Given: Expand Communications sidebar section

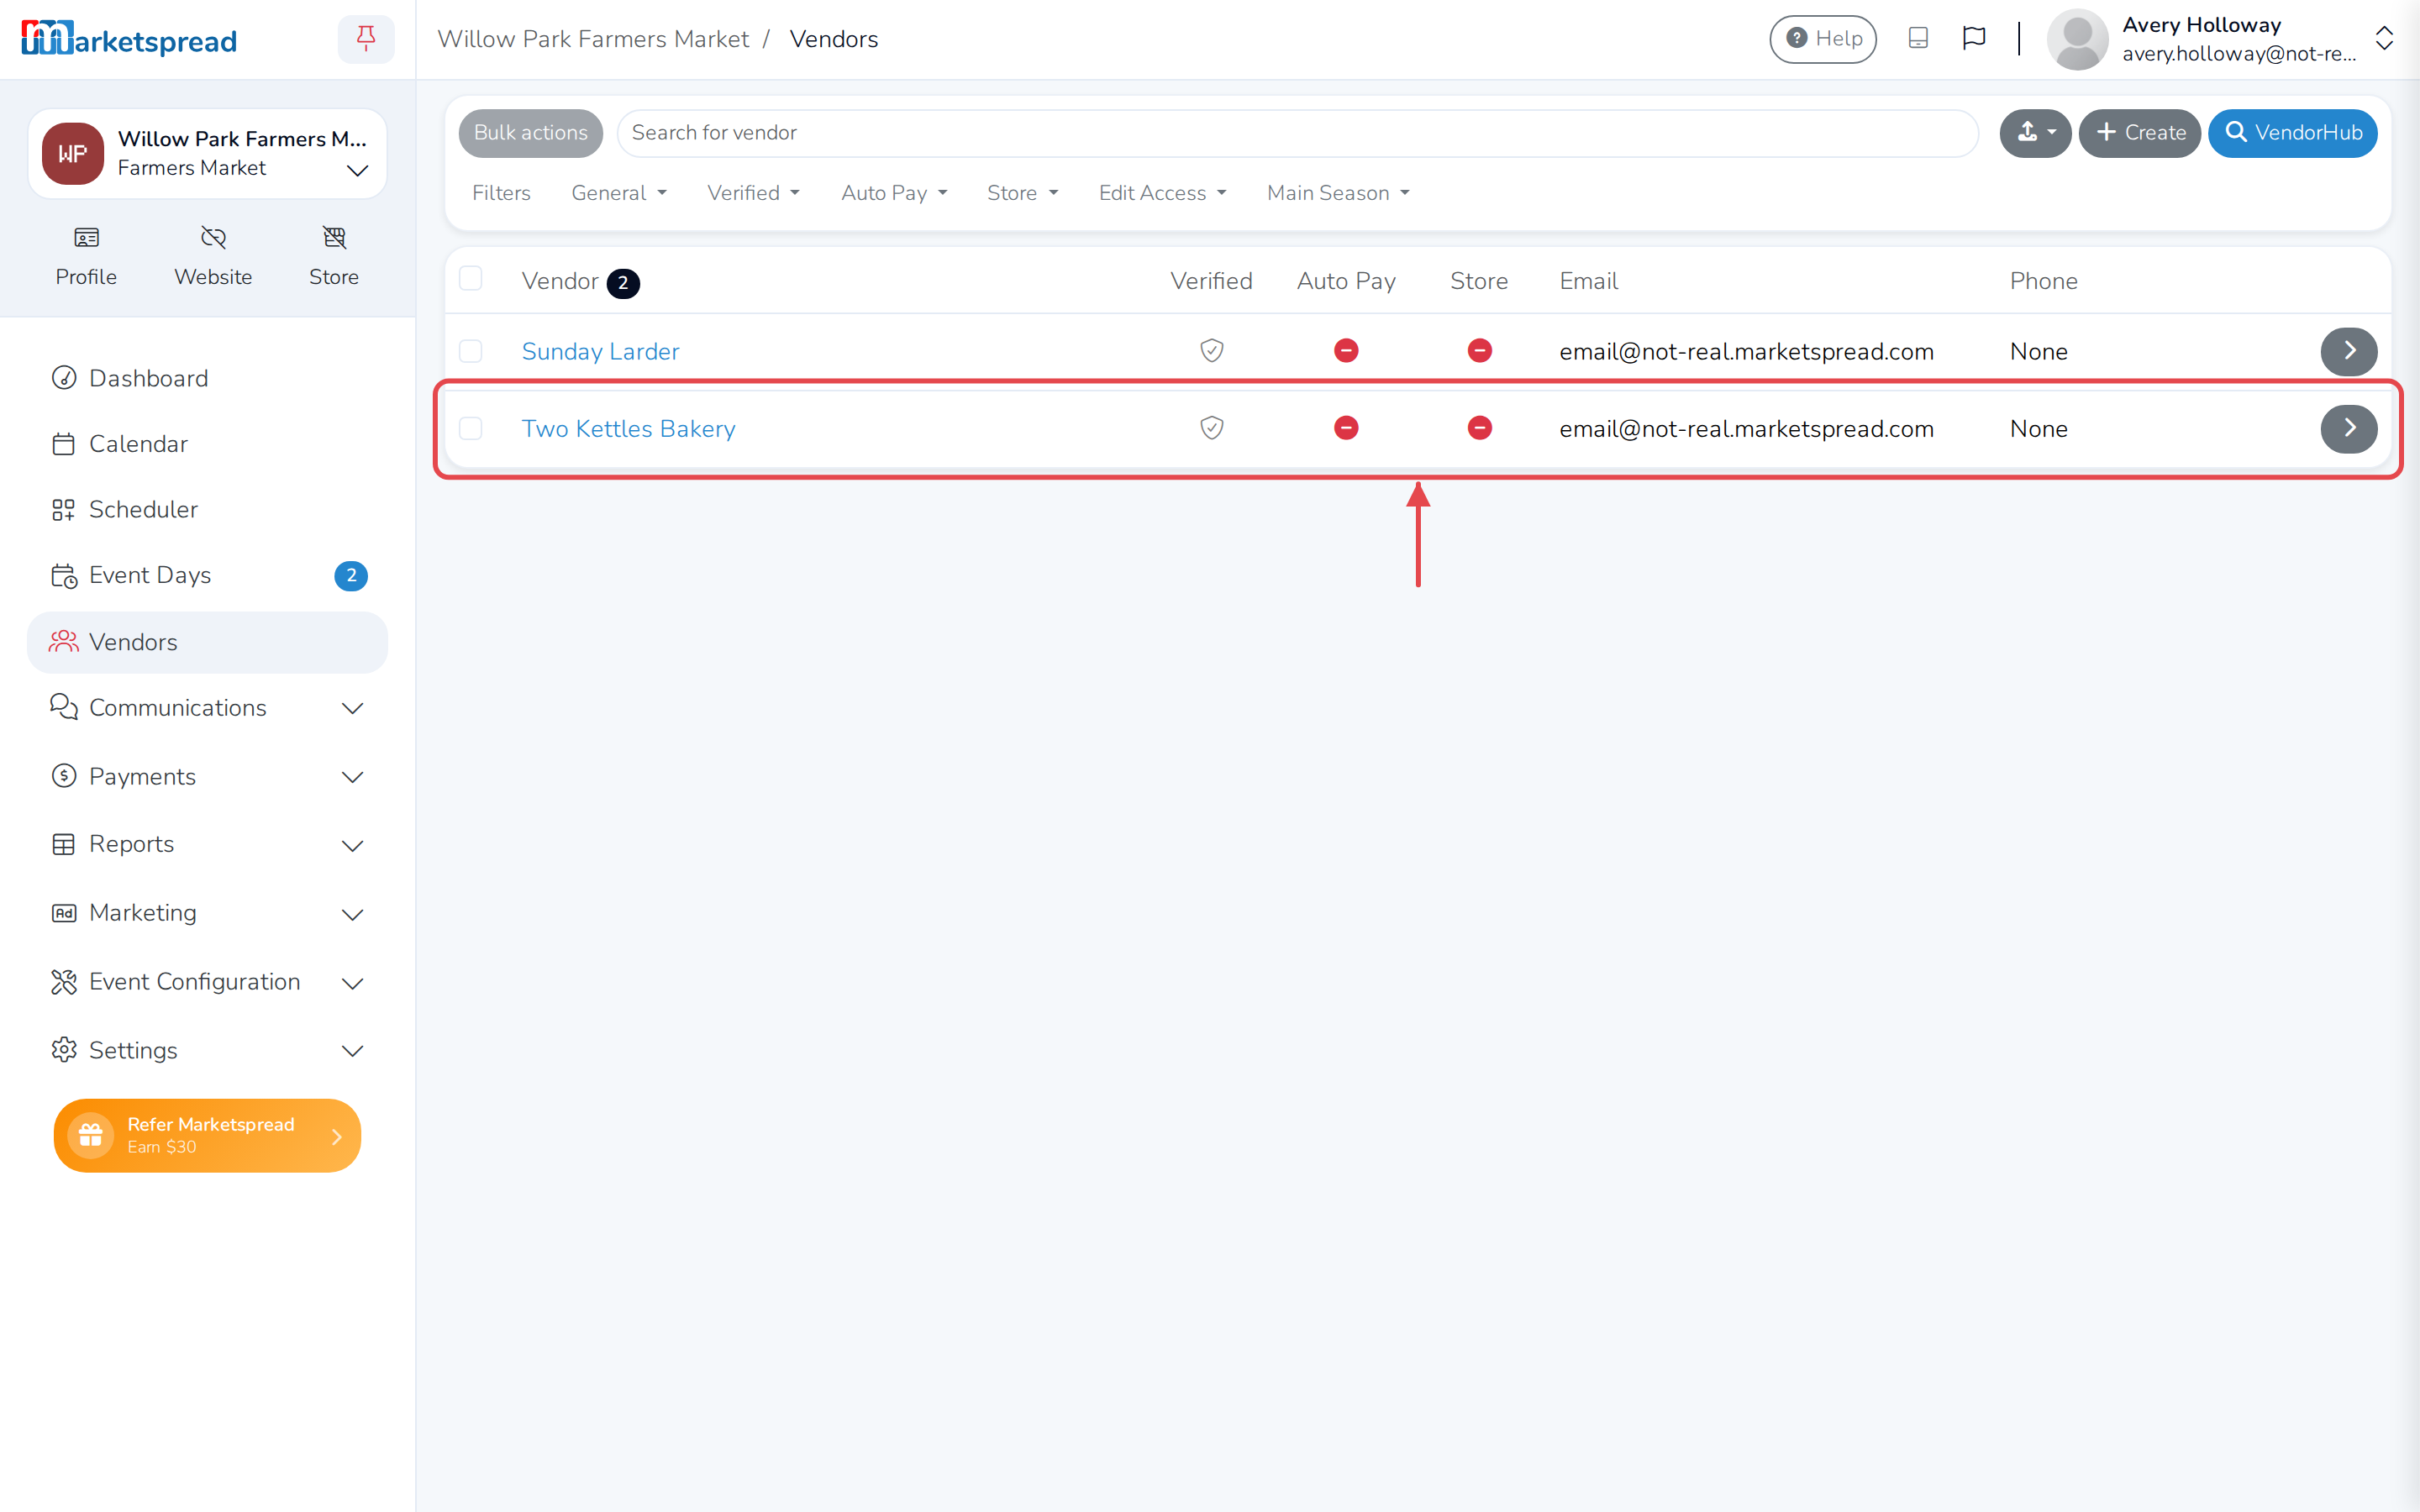Looking at the screenshot, I should 207,708.
